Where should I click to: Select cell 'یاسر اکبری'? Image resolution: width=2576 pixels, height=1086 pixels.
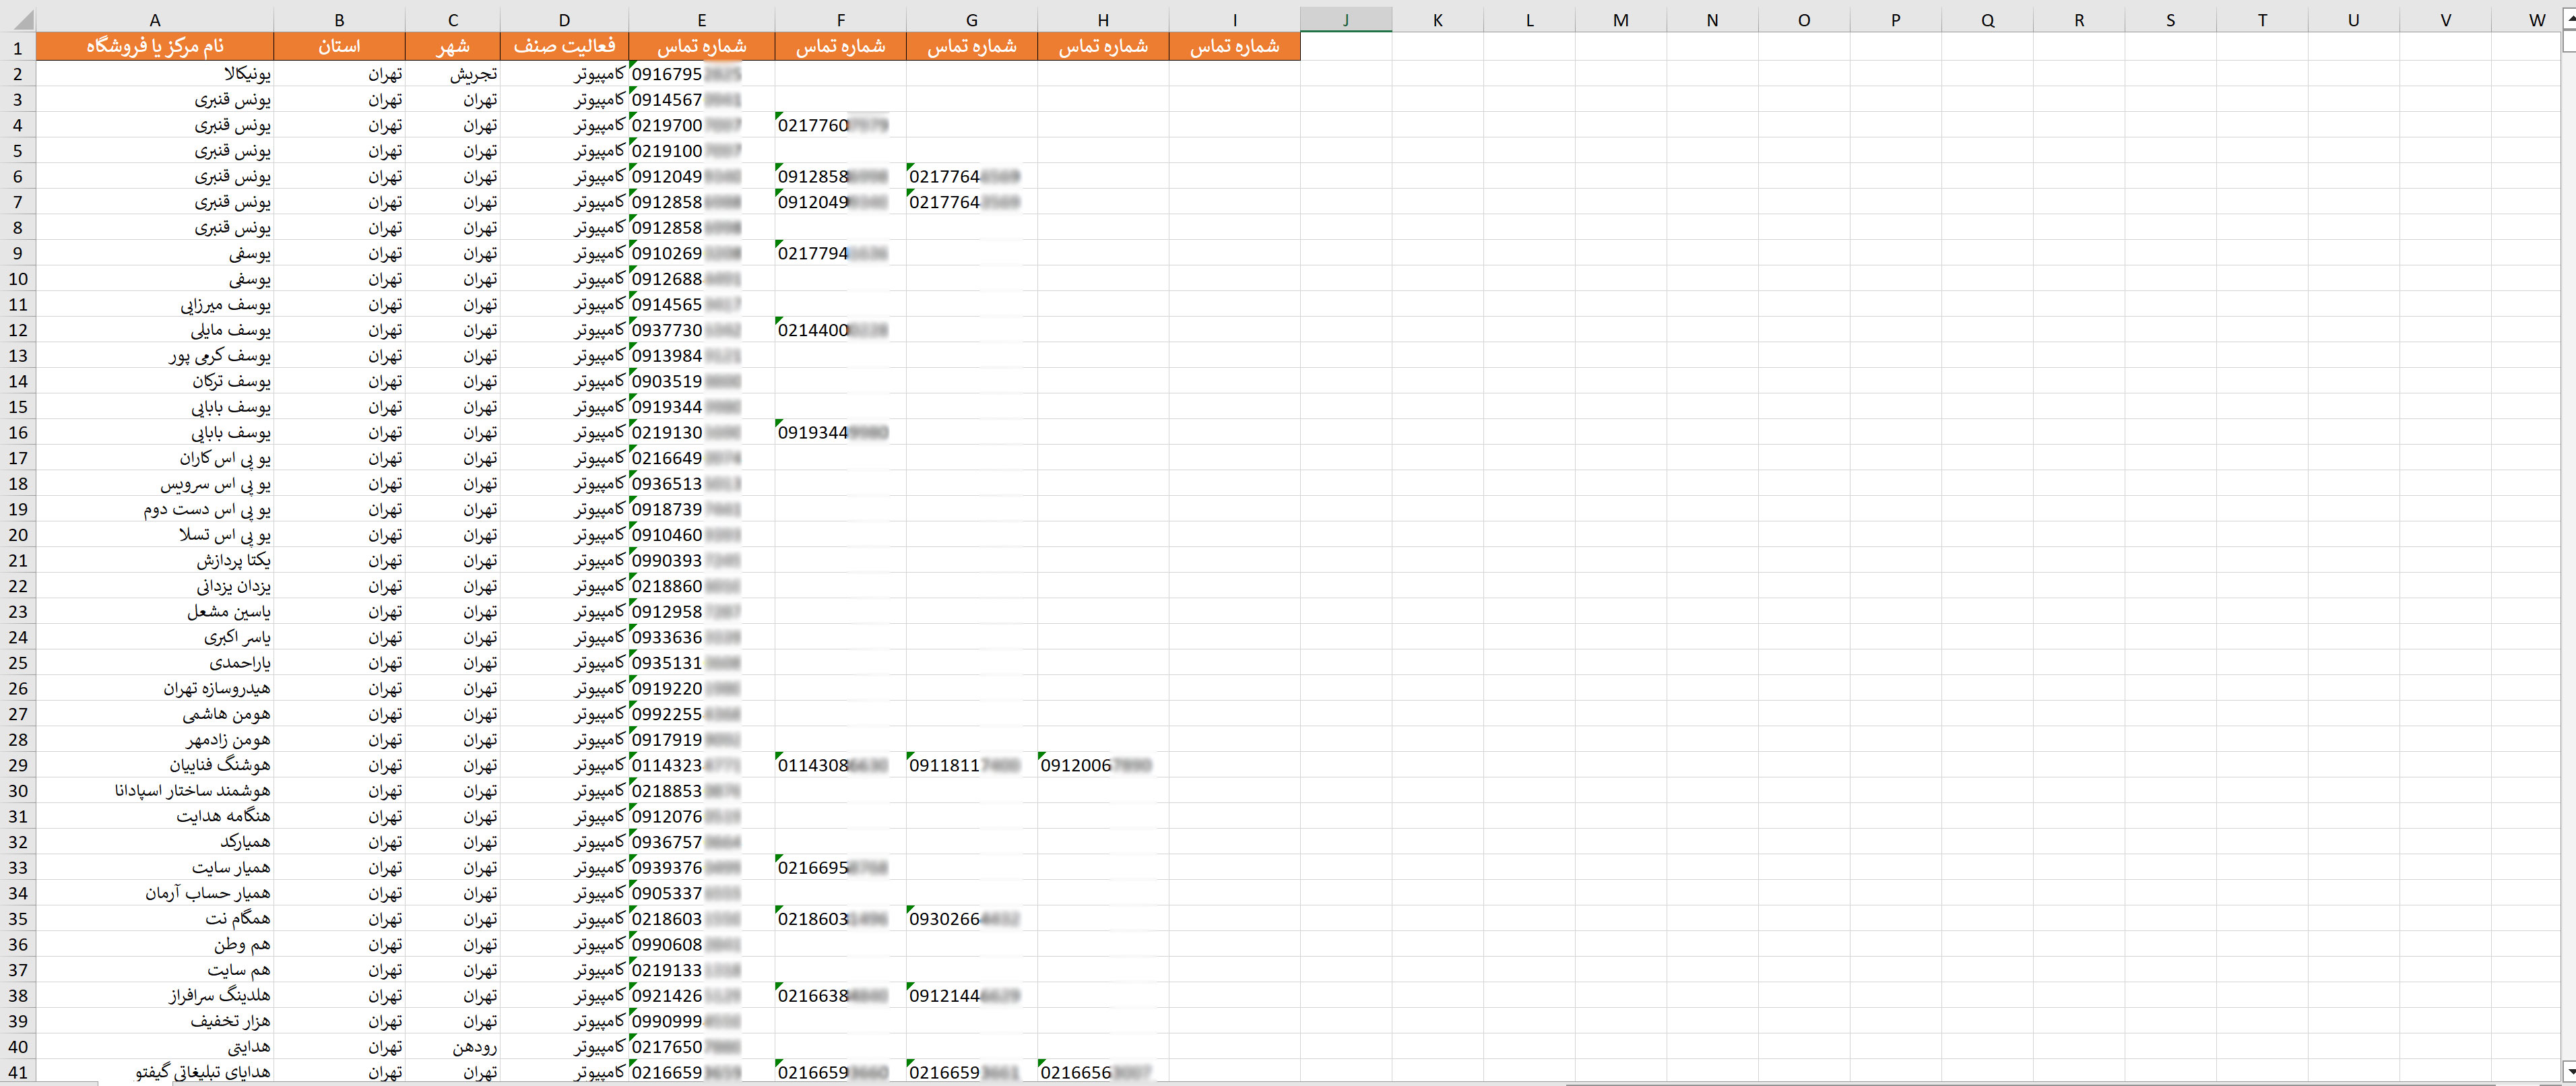click(x=155, y=637)
